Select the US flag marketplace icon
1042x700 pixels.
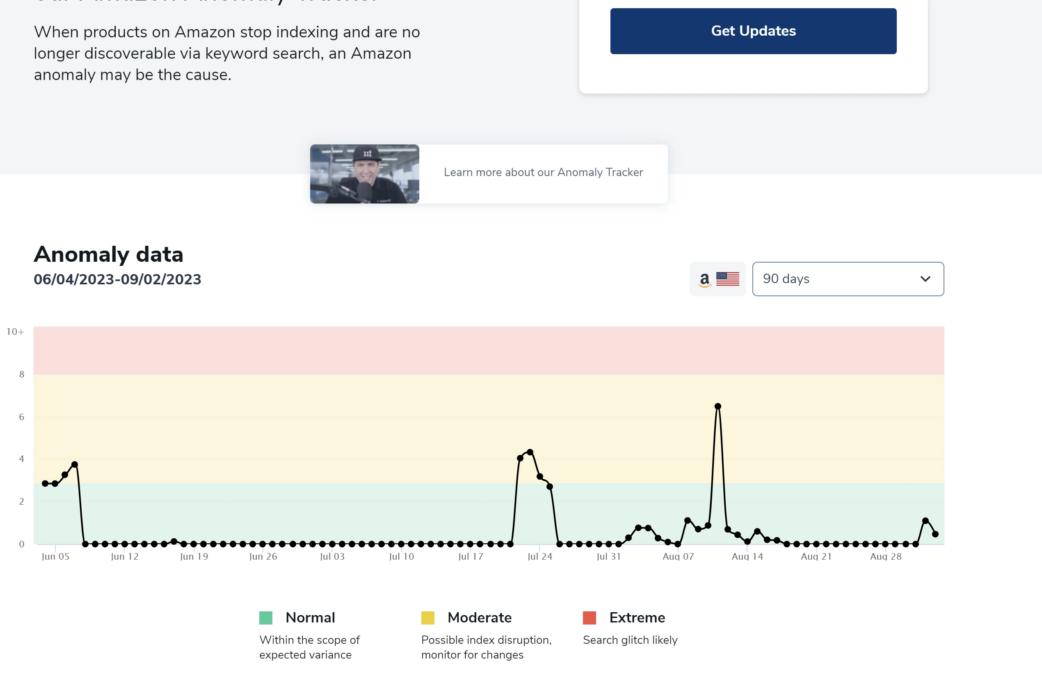[x=728, y=279]
